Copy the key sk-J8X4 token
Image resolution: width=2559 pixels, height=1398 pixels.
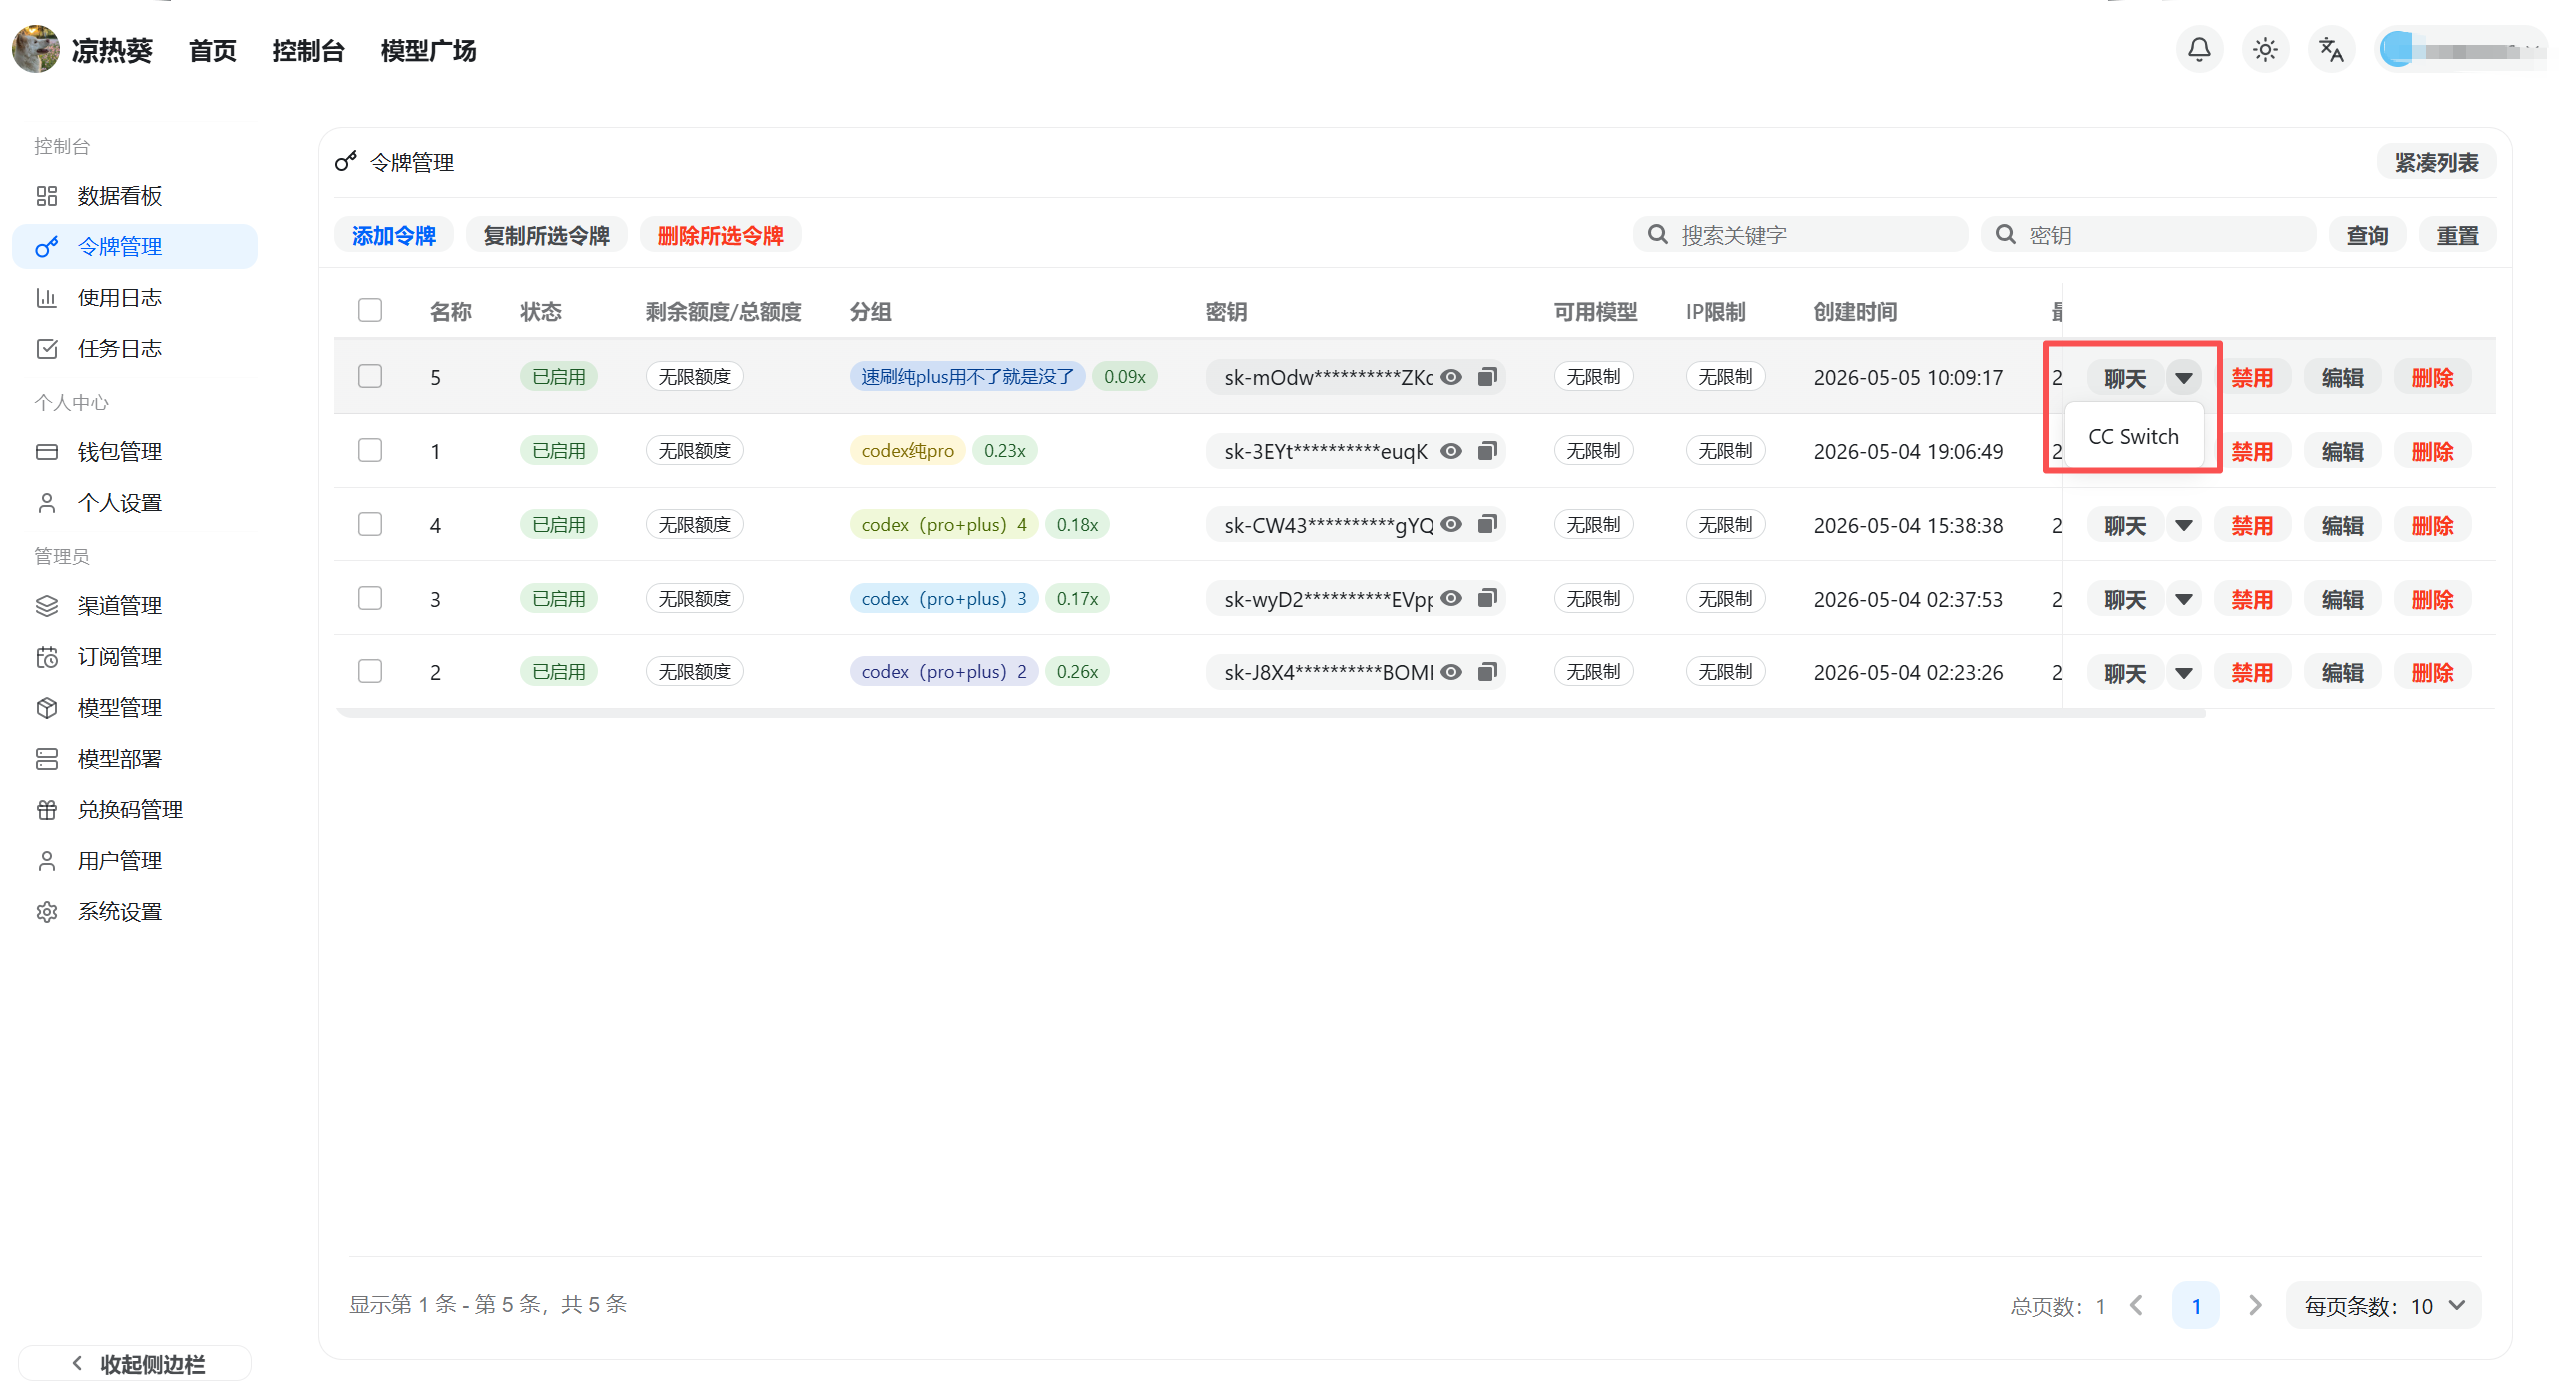tap(1487, 672)
